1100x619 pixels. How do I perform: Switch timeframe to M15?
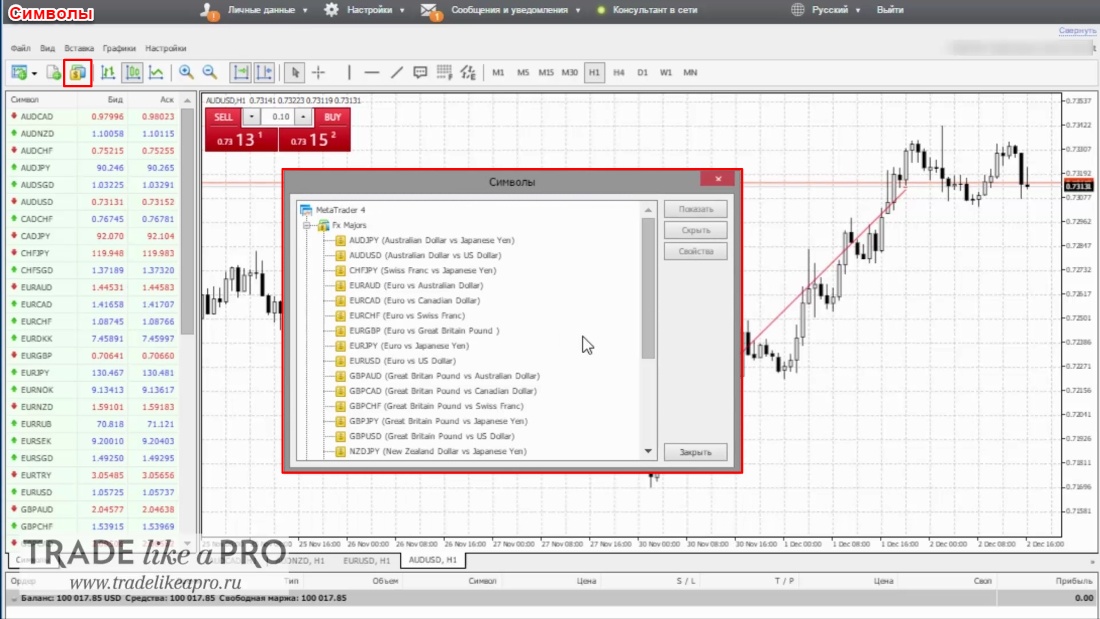546,72
